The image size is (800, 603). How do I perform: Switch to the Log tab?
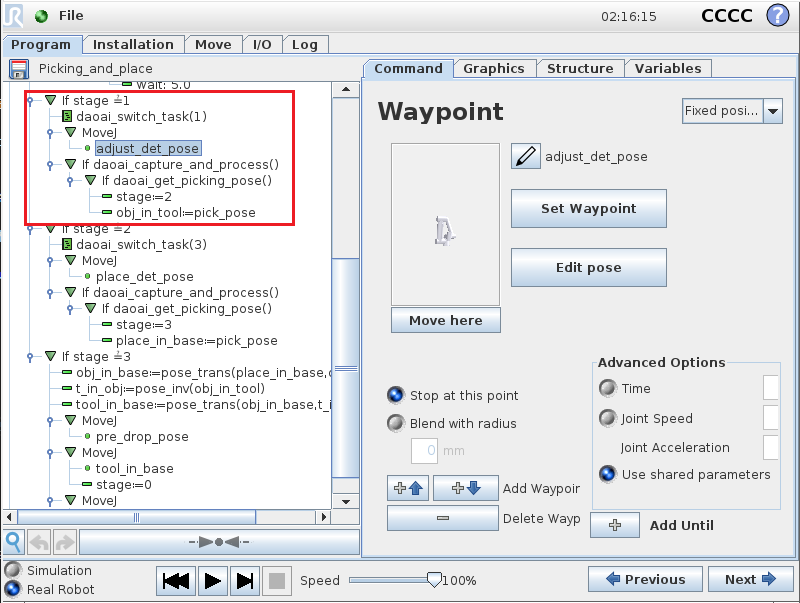(x=305, y=44)
